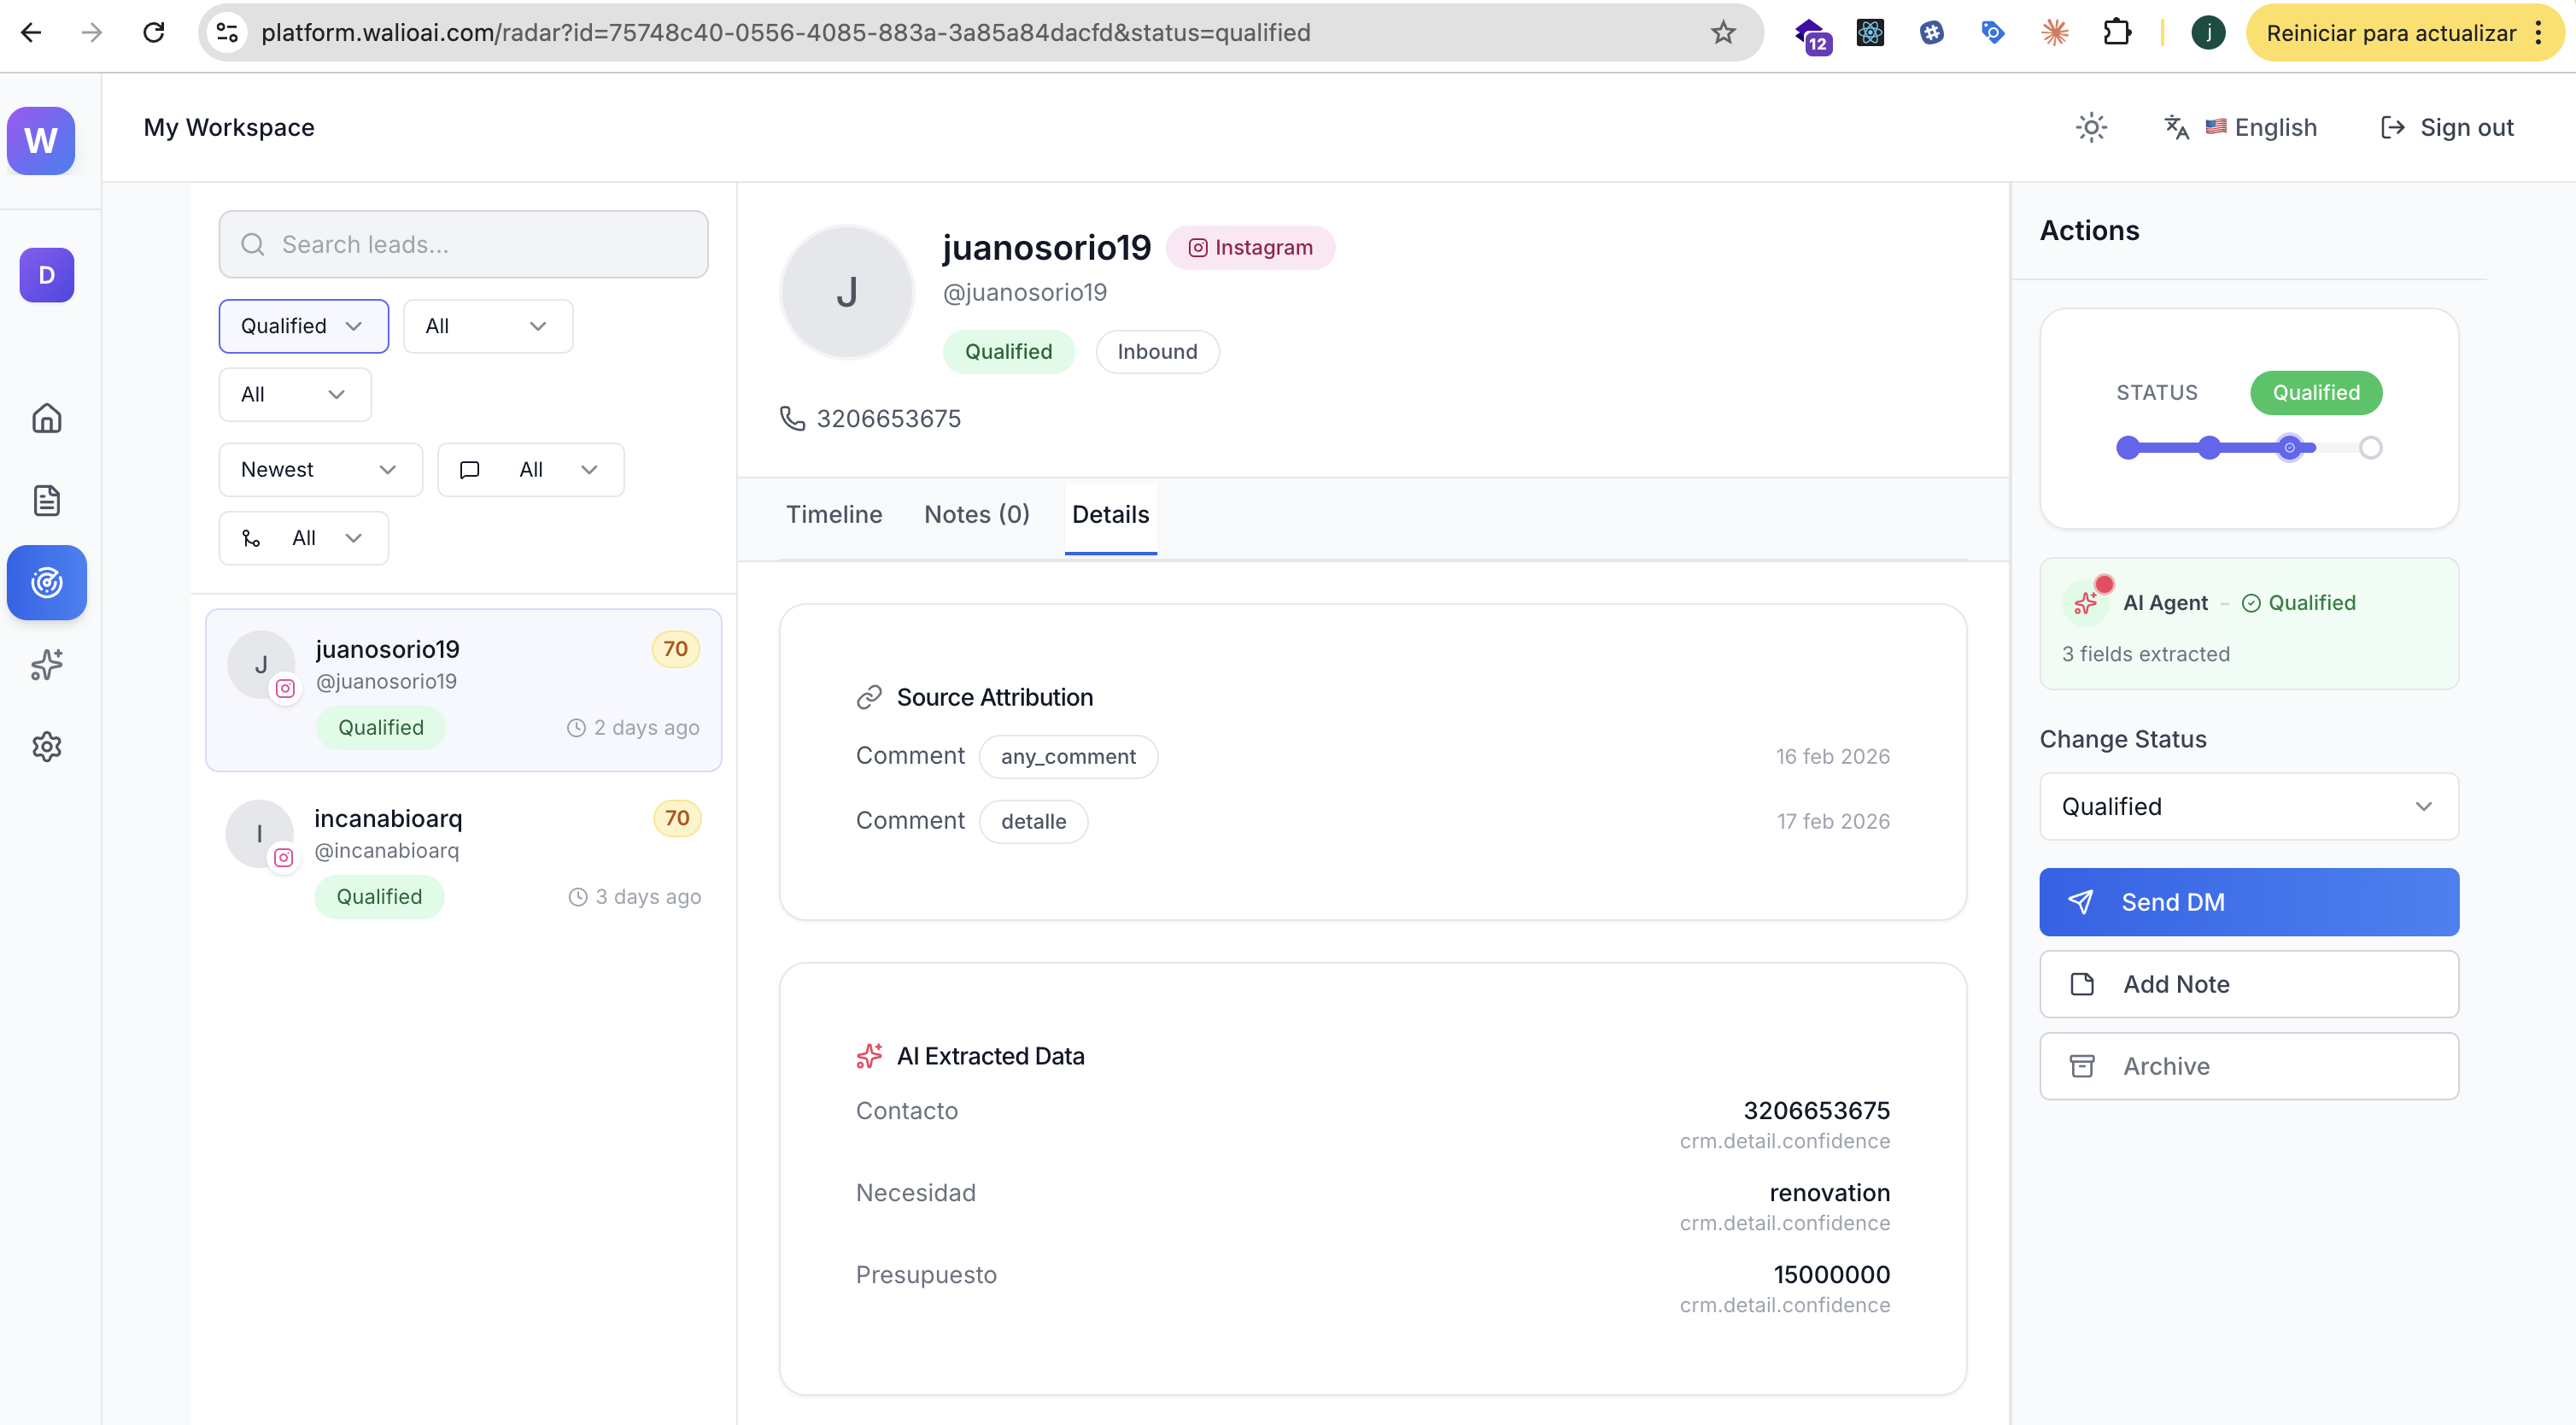The height and width of the screenshot is (1425, 2576).
Task: Bookmark page with star icon
Action: pyautogui.click(x=1723, y=33)
